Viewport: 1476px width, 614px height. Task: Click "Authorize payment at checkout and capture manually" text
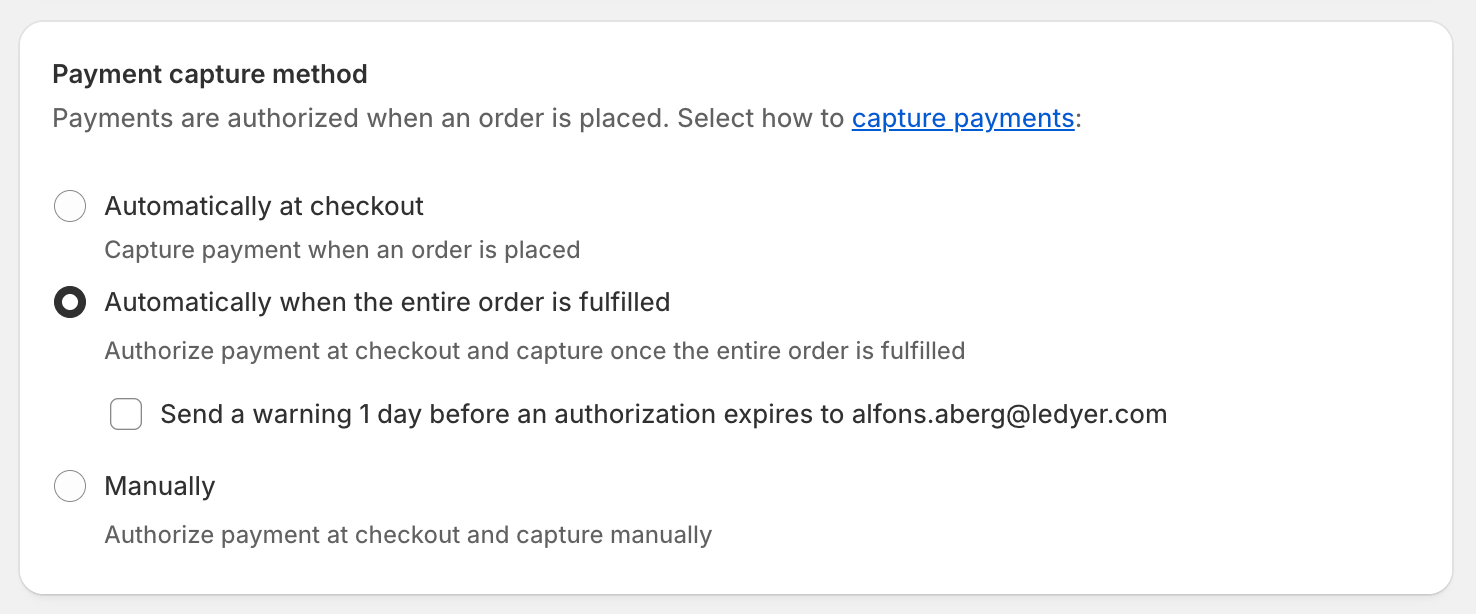[408, 535]
